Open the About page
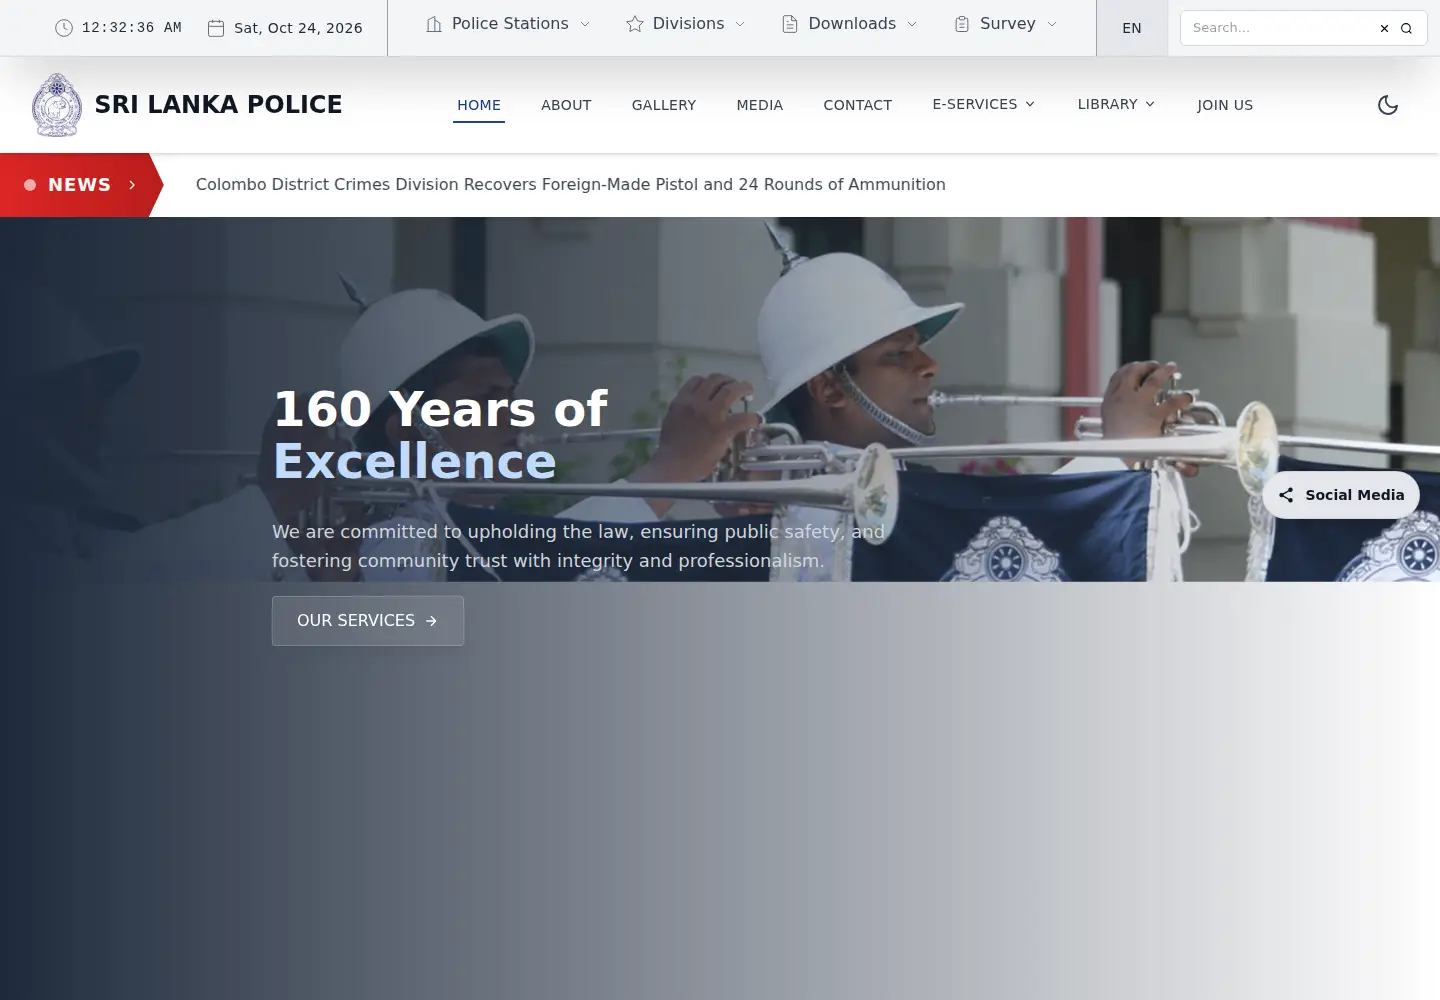The image size is (1440, 1000). point(566,105)
